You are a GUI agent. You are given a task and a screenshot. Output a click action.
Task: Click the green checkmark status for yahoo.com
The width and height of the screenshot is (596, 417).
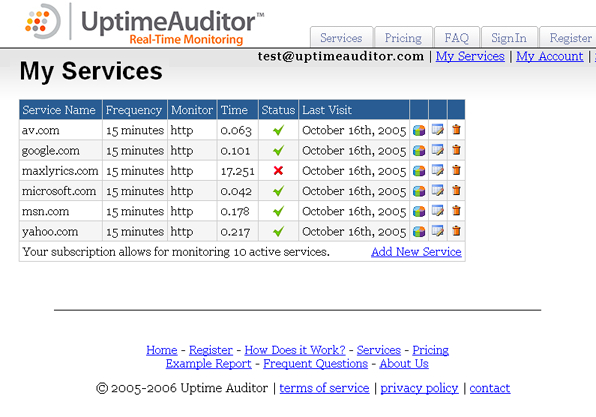coord(279,231)
